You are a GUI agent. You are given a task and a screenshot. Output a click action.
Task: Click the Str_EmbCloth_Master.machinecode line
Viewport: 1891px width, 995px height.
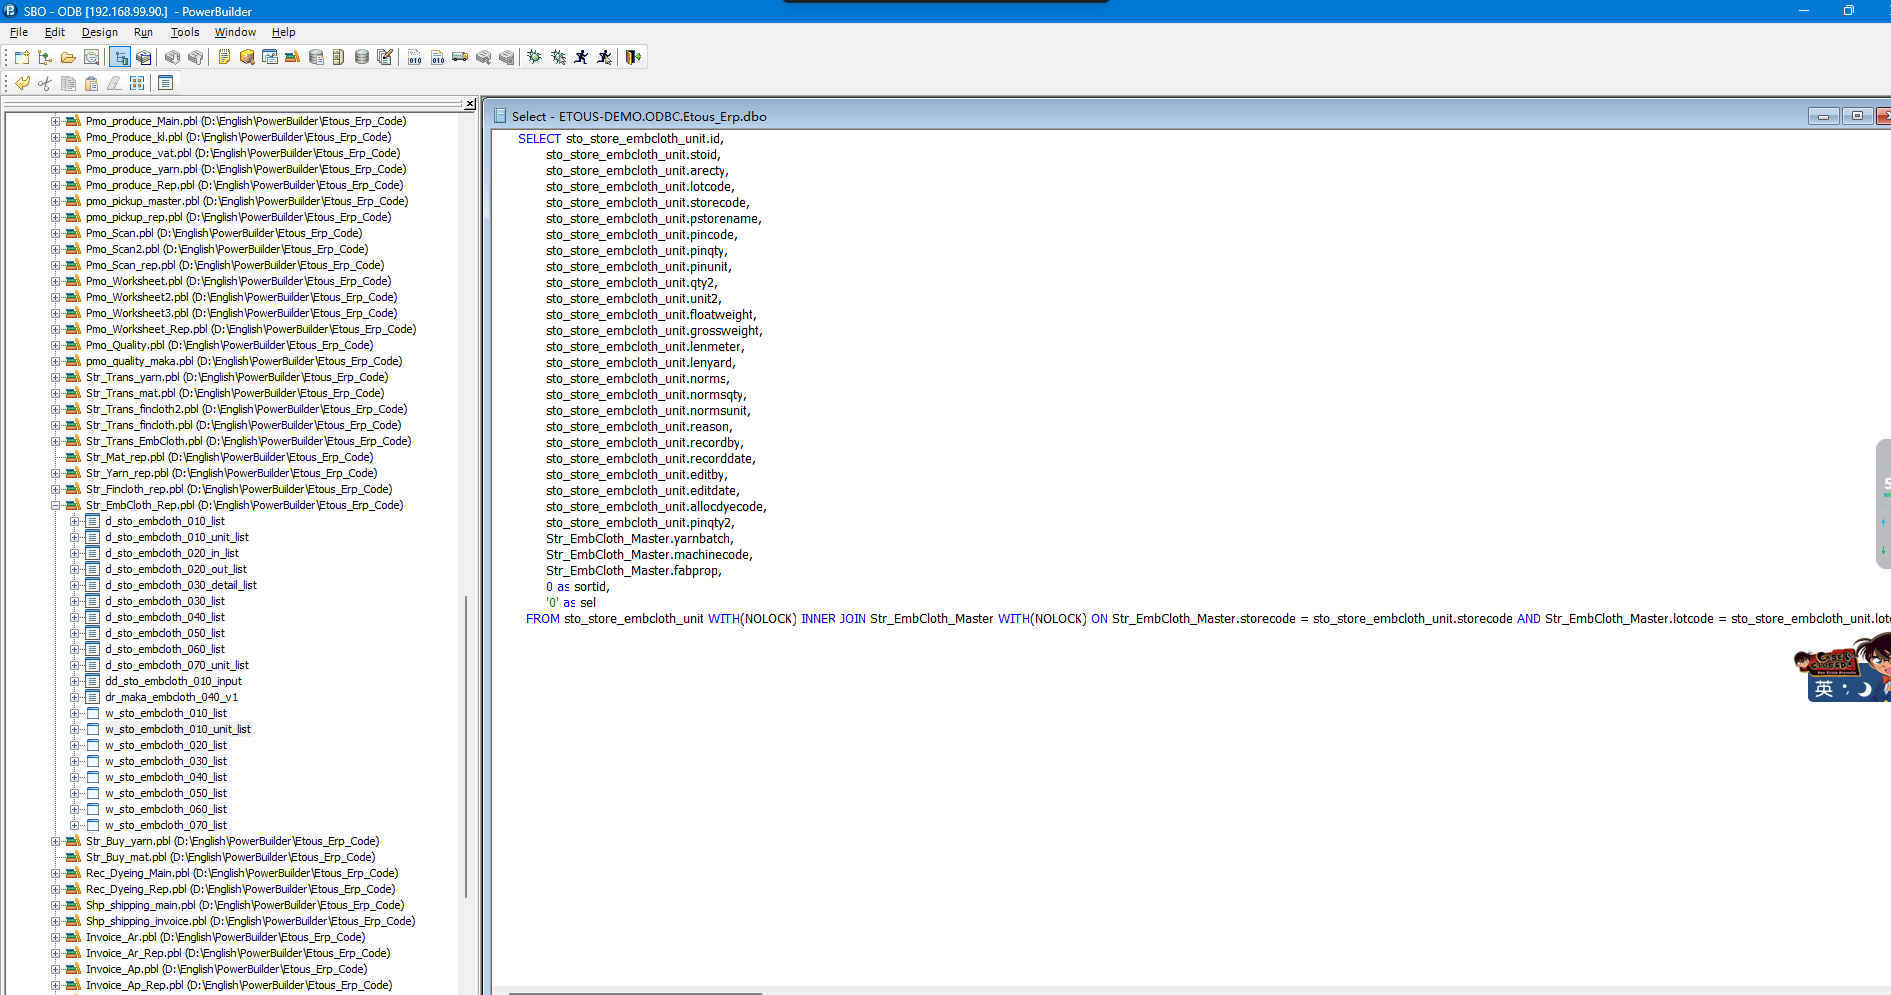coord(649,555)
